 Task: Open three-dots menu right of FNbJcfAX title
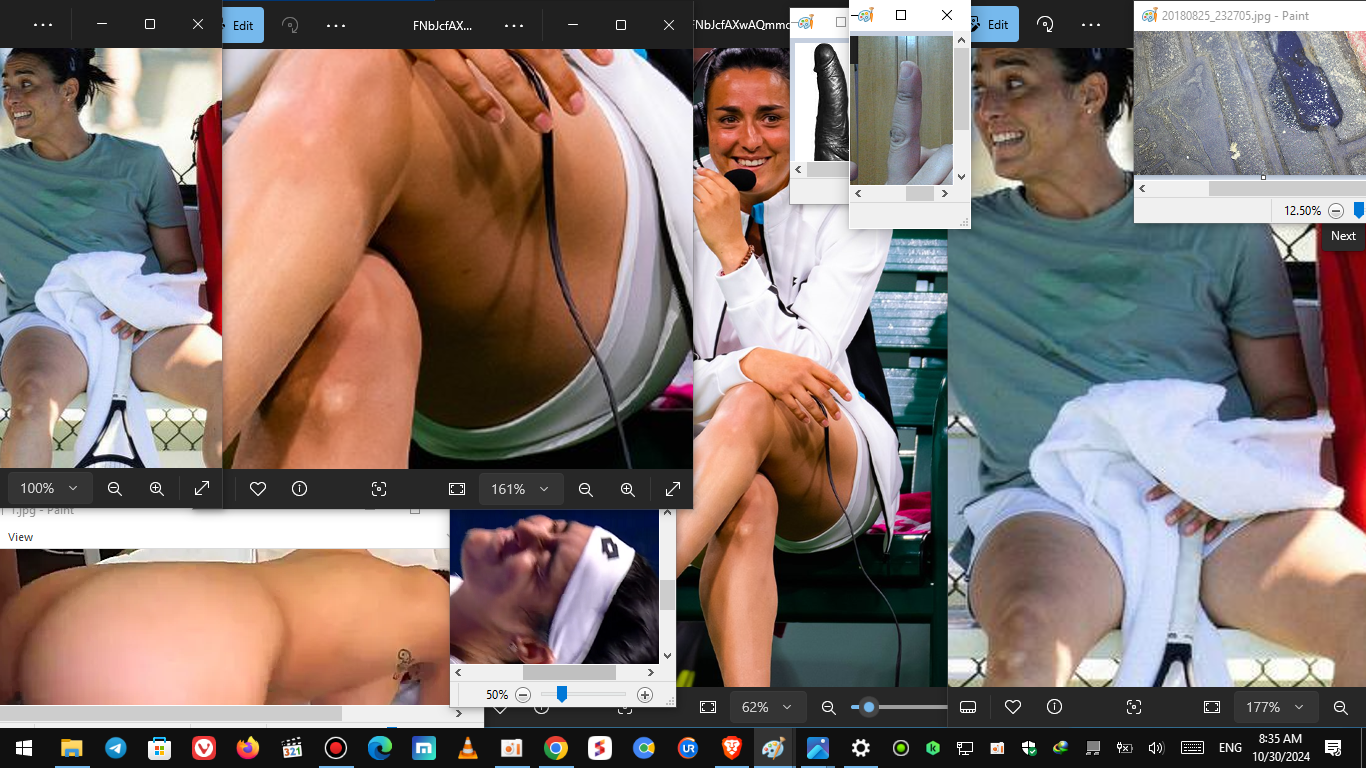pyautogui.click(x=513, y=25)
